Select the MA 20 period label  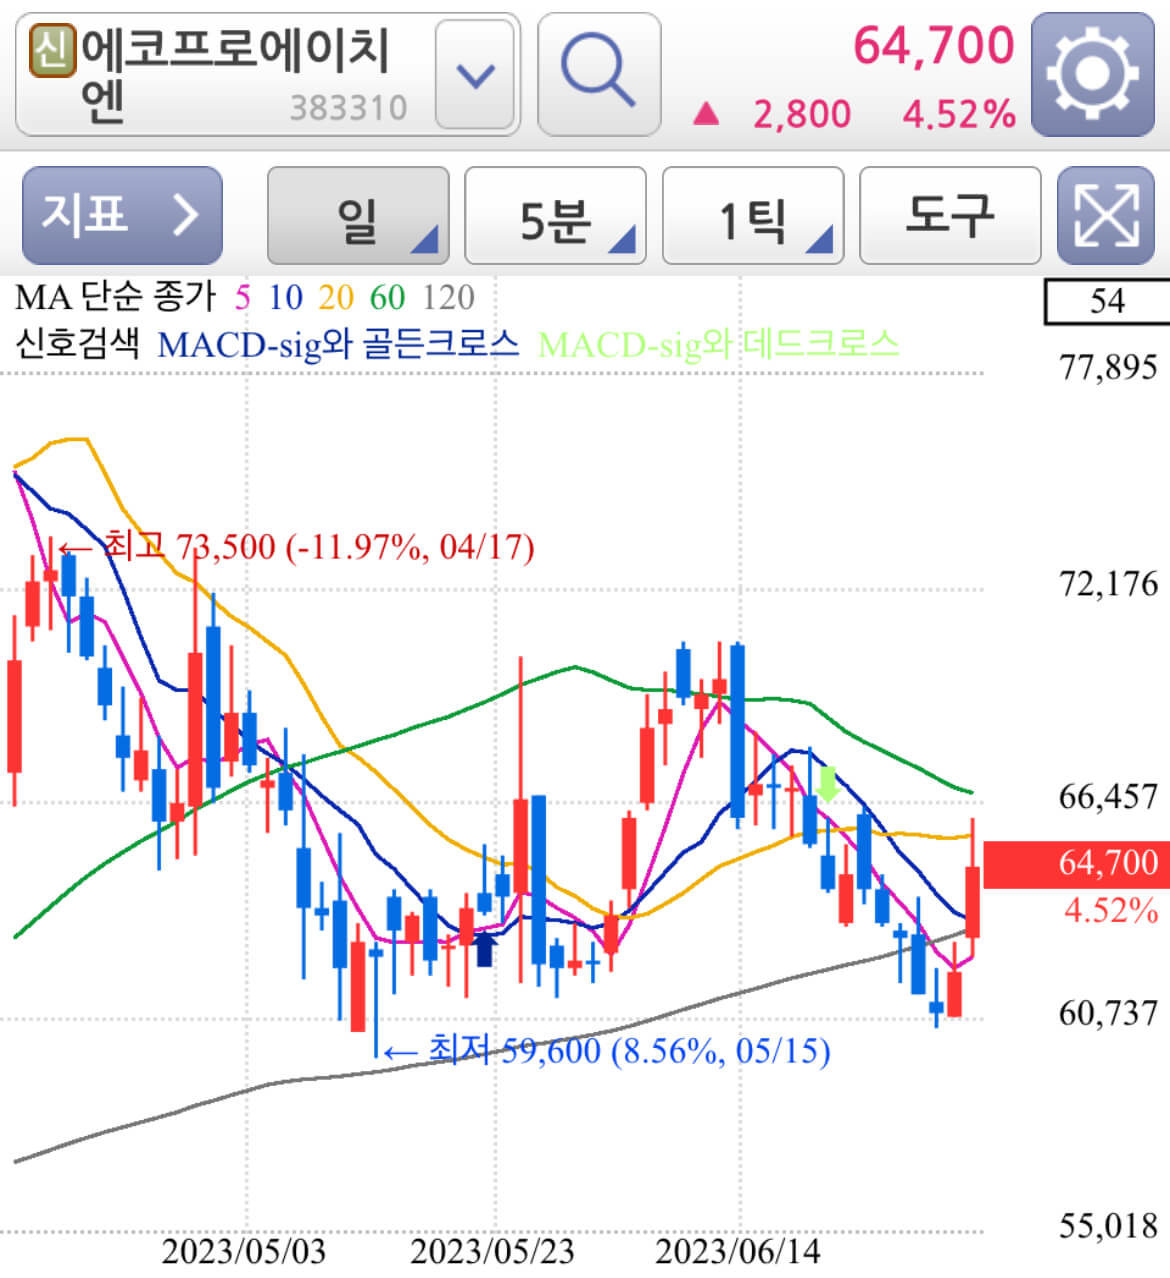coord(336,297)
